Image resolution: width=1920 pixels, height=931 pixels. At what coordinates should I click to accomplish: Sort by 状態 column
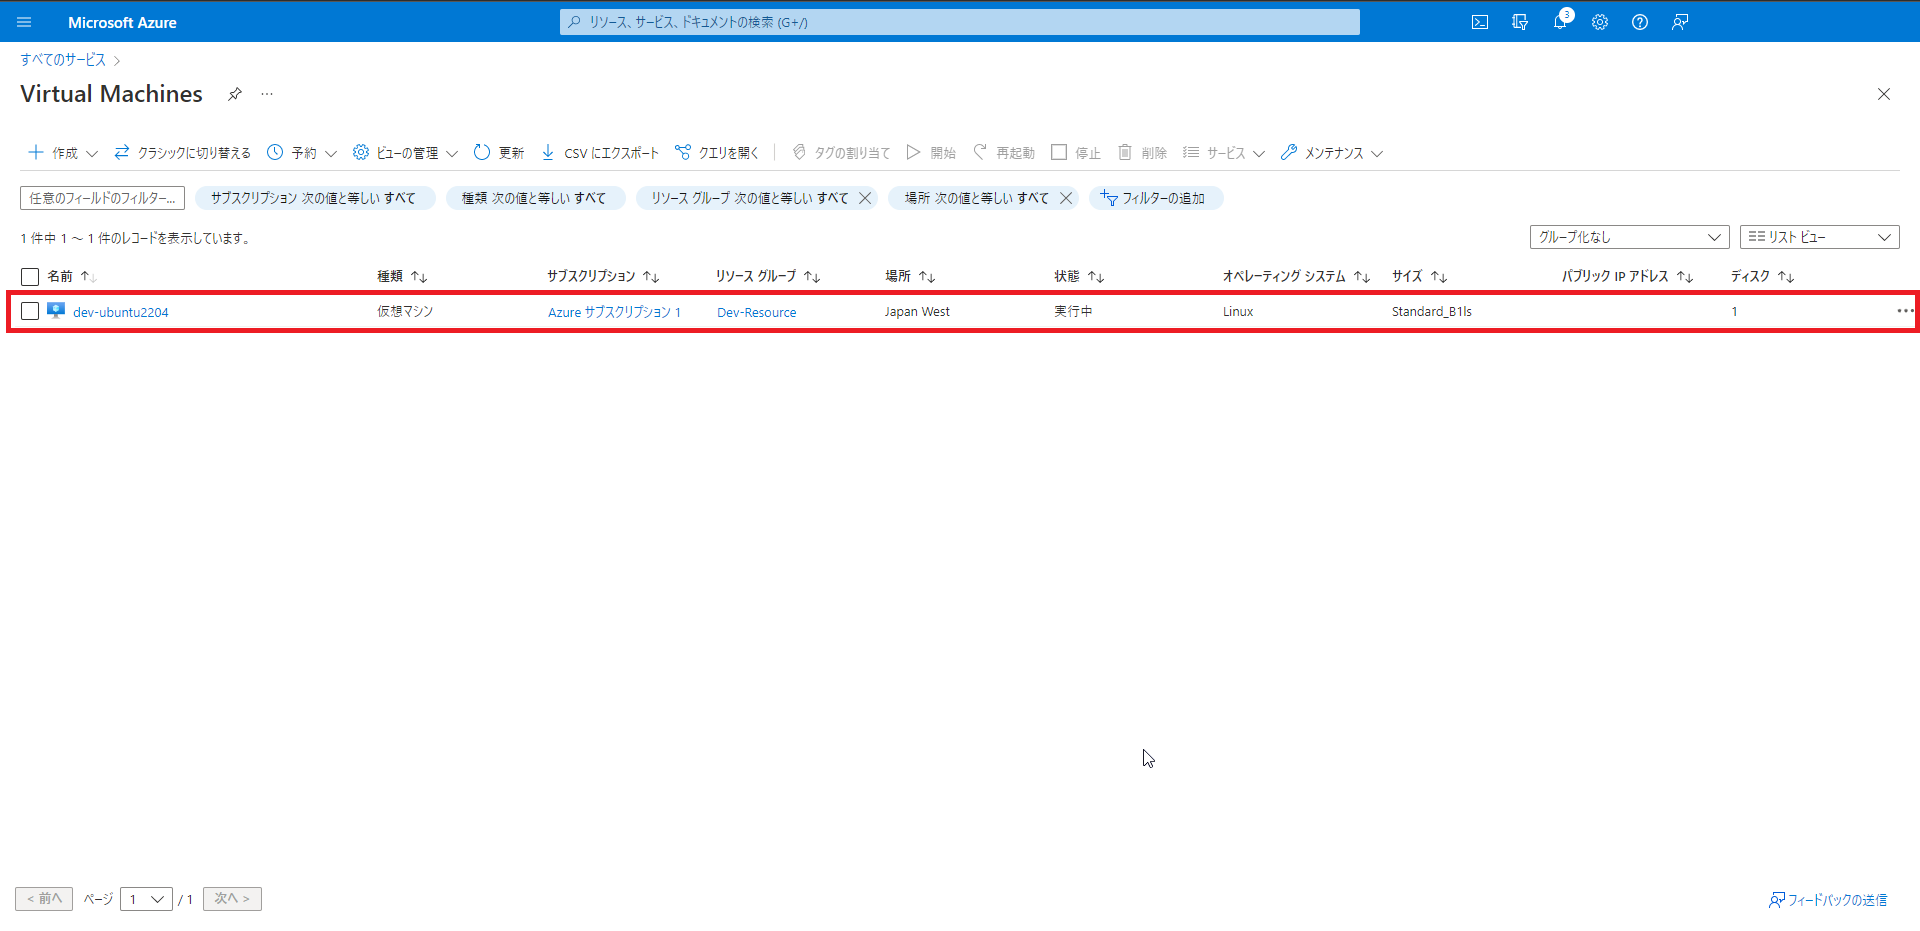(1079, 276)
